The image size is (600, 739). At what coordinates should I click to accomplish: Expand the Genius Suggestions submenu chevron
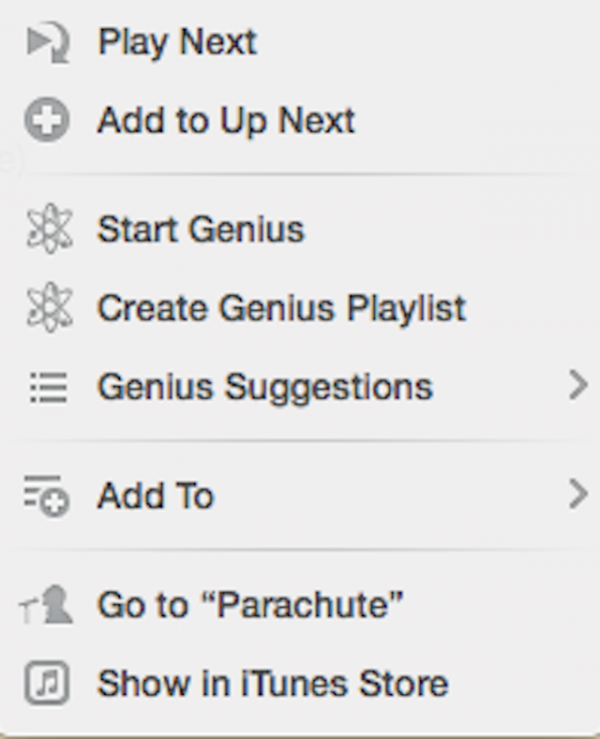click(x=578, y=386)
